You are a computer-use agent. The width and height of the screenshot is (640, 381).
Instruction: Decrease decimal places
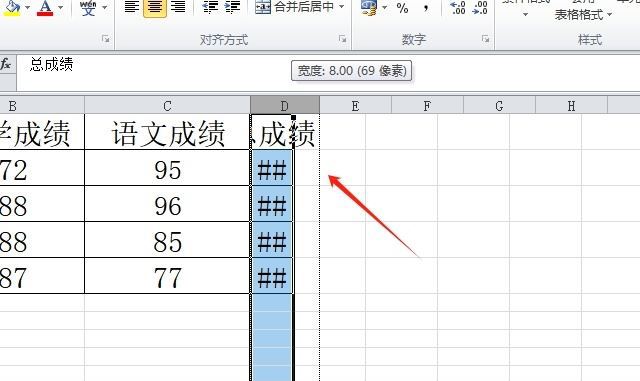point(480,8)
